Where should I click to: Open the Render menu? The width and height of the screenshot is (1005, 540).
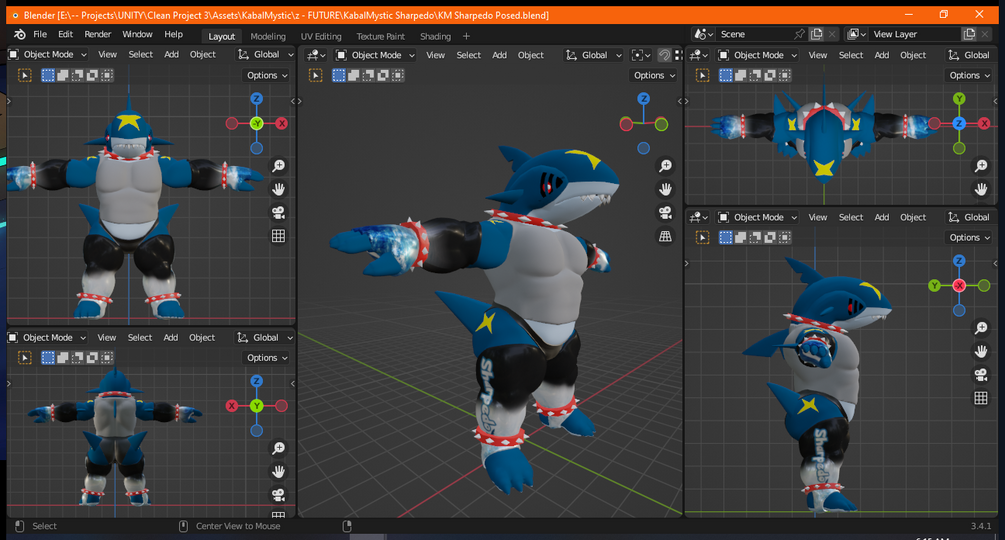[97, 34]
